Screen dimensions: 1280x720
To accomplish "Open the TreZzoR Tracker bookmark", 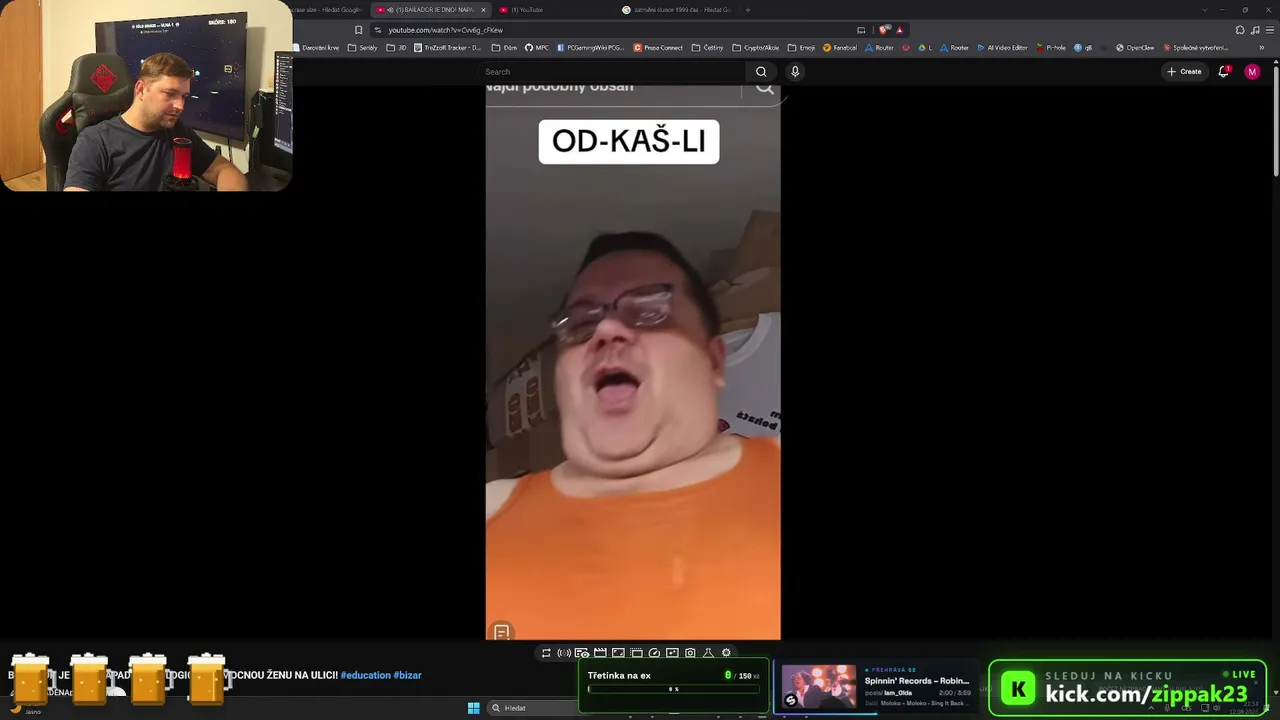I will (x=446, y=47).
